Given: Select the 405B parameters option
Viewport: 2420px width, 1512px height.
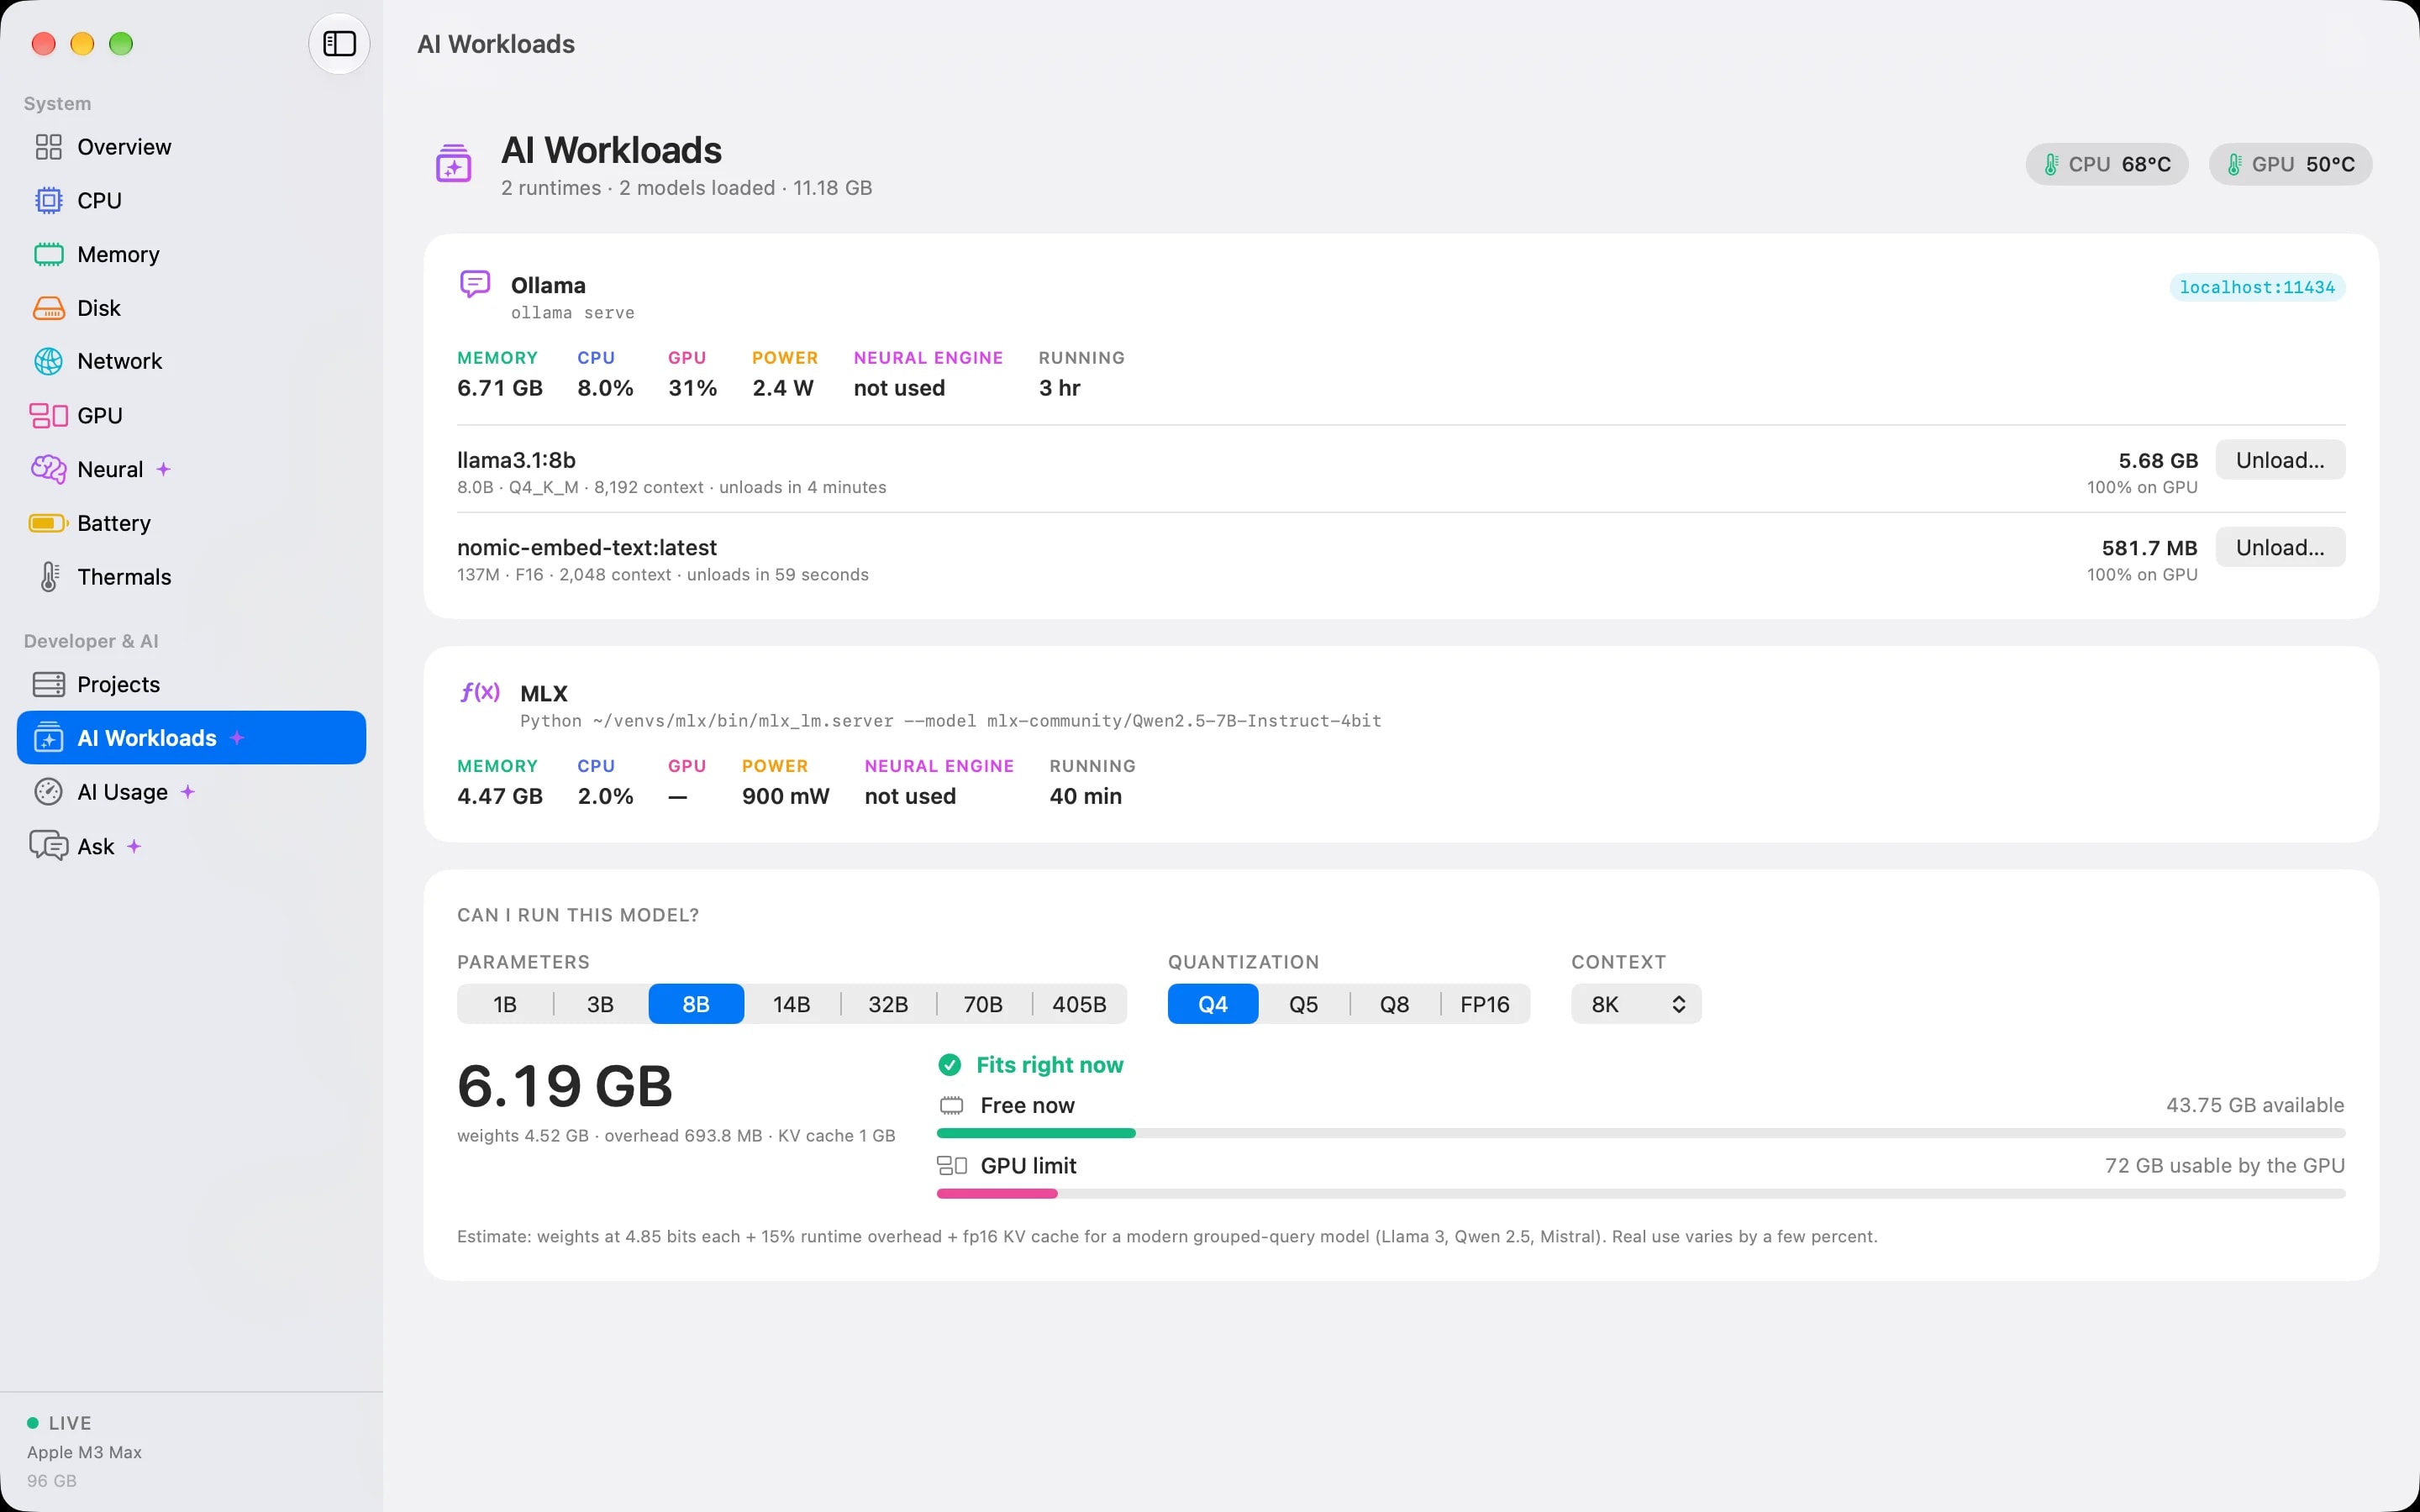Looking at the screenshot, I should tap(1079, 1004).
